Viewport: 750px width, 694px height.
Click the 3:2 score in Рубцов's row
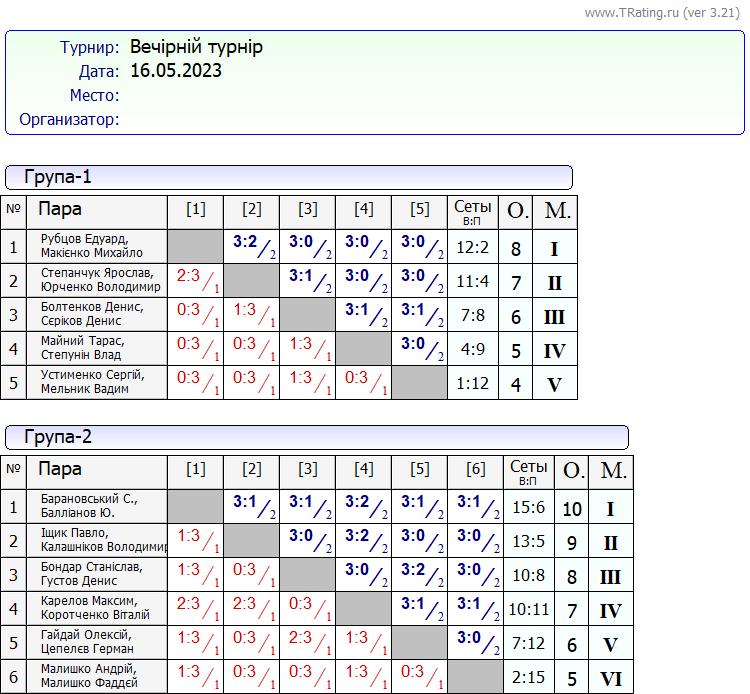(246, 242)
